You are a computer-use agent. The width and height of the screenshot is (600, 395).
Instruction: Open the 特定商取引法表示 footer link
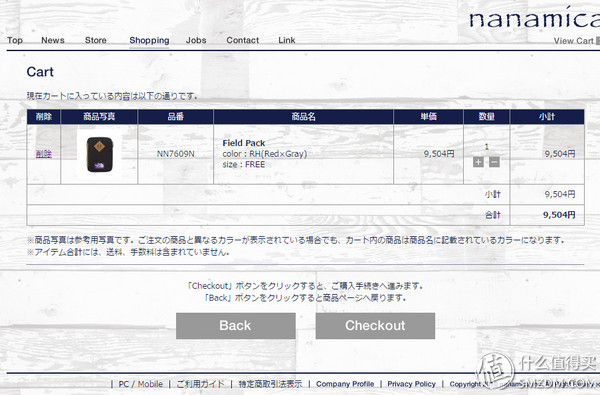pyautogui.click(x=271, y=384)
